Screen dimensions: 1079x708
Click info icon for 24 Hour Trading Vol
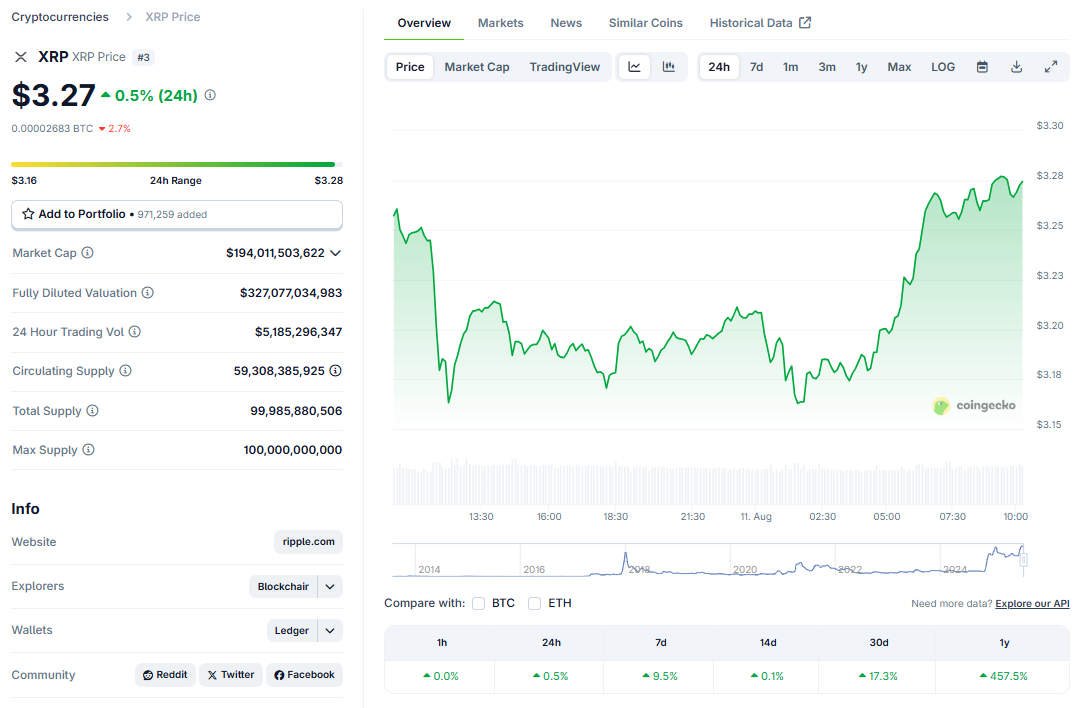[135, 332]
